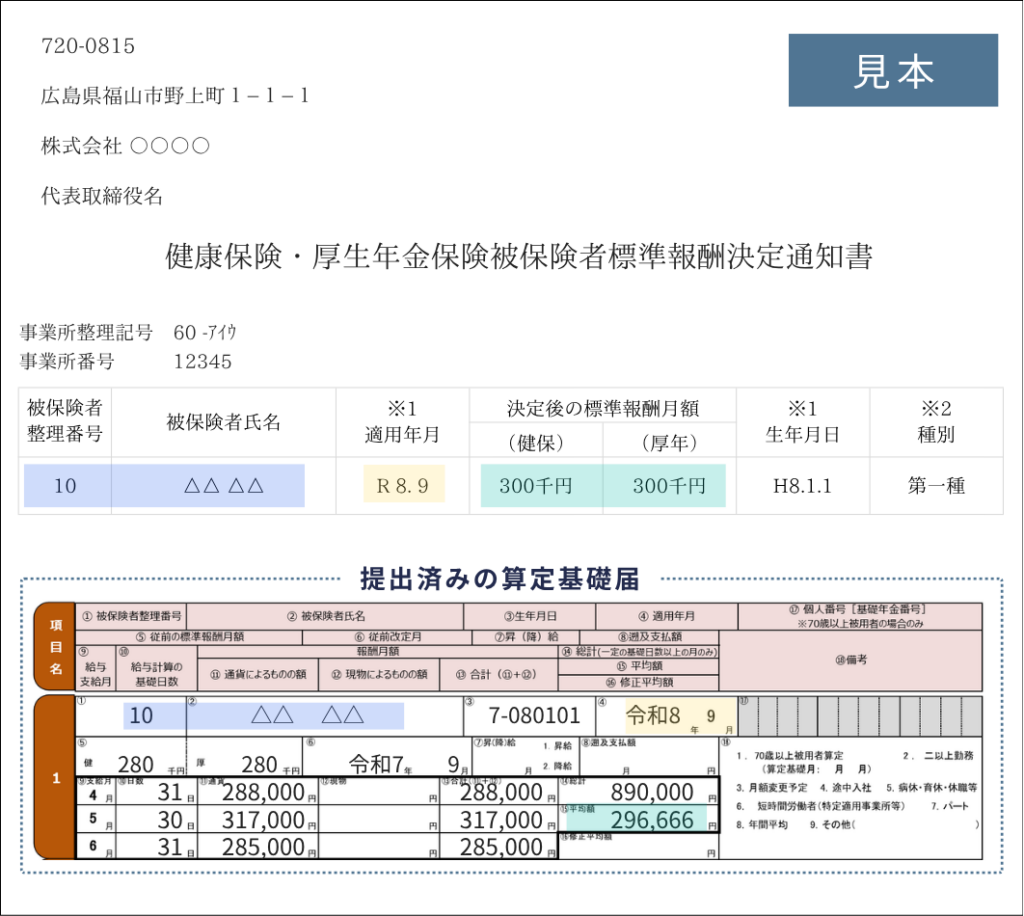Select the value 60 -ｱｲｳ
The image size is (1024, 916).
pyautogui.click(x=204, y=332)
